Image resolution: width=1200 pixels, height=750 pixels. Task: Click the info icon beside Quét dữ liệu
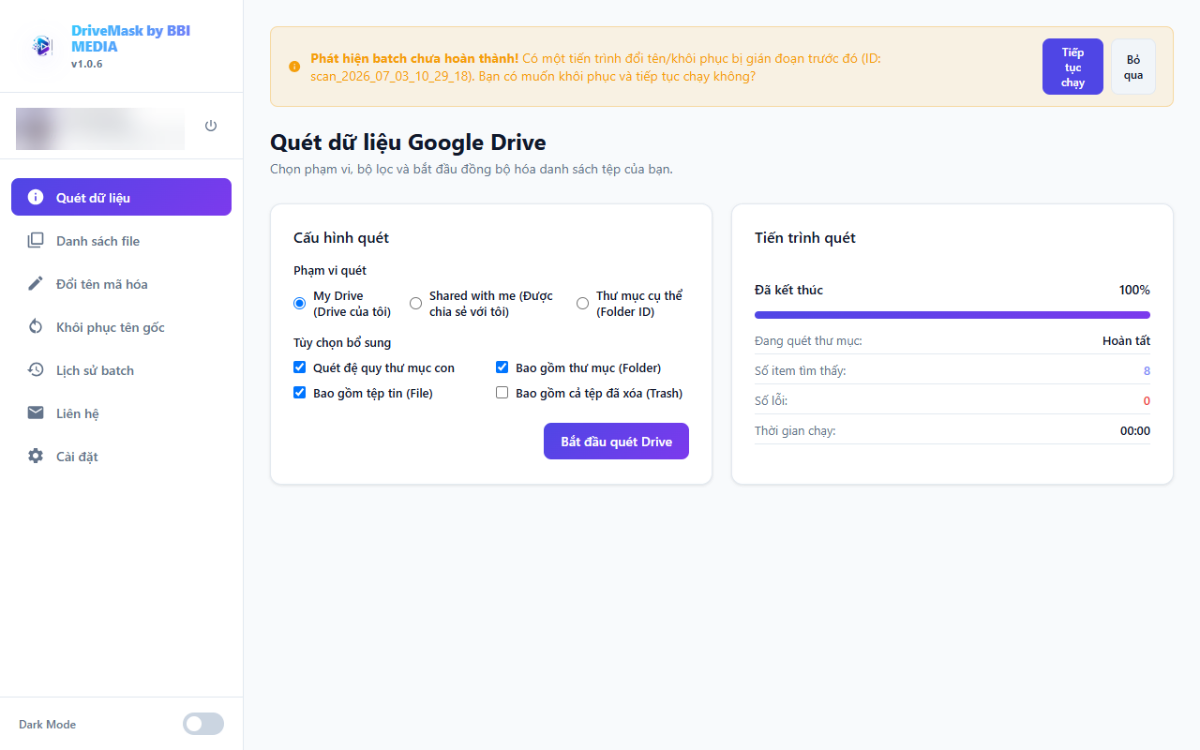click(36, 197)
